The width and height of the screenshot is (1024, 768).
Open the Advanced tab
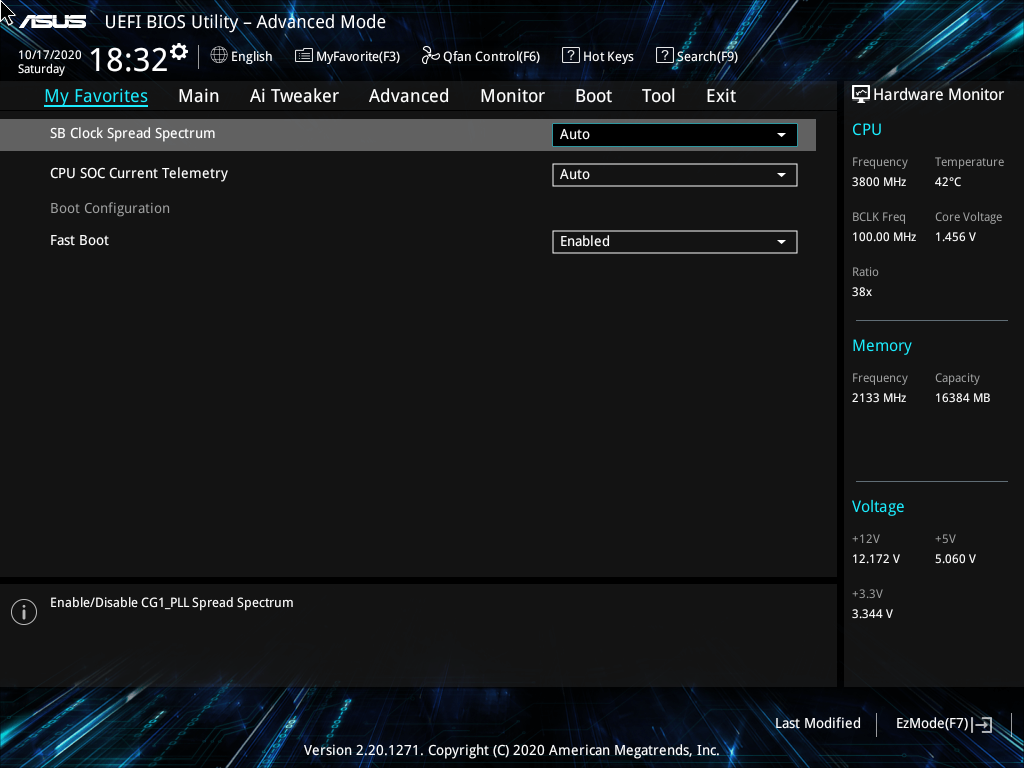point(409,96)
